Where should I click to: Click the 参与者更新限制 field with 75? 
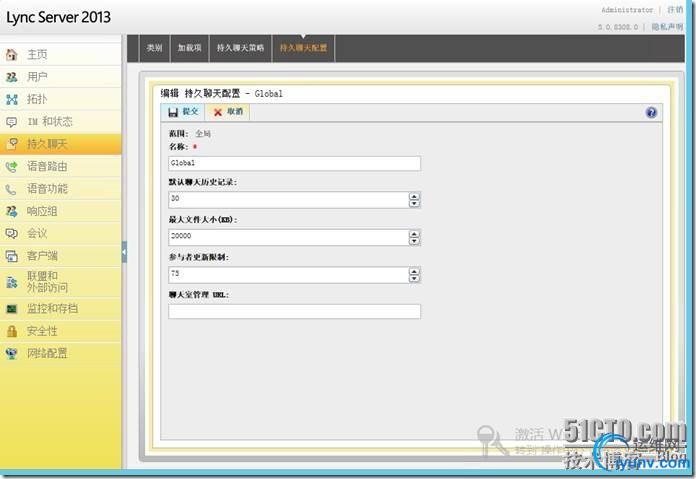(289, 275)
